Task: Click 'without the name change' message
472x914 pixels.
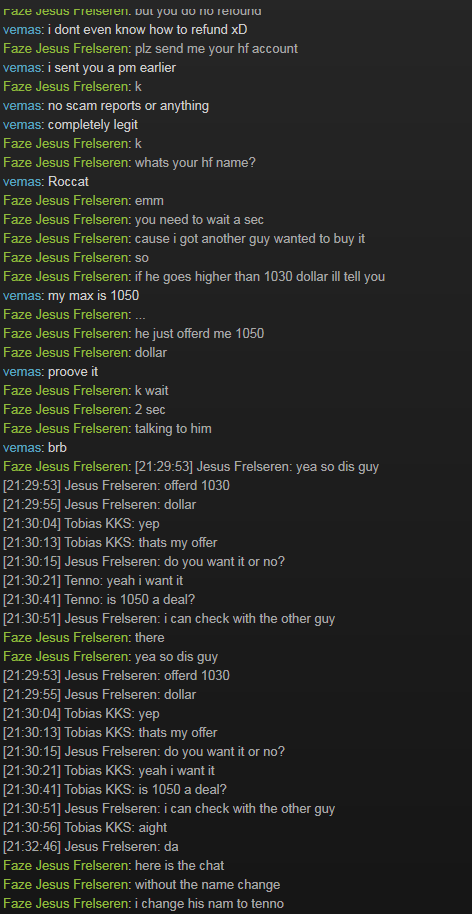Action: pyautogui.click(x=207, y=885)
